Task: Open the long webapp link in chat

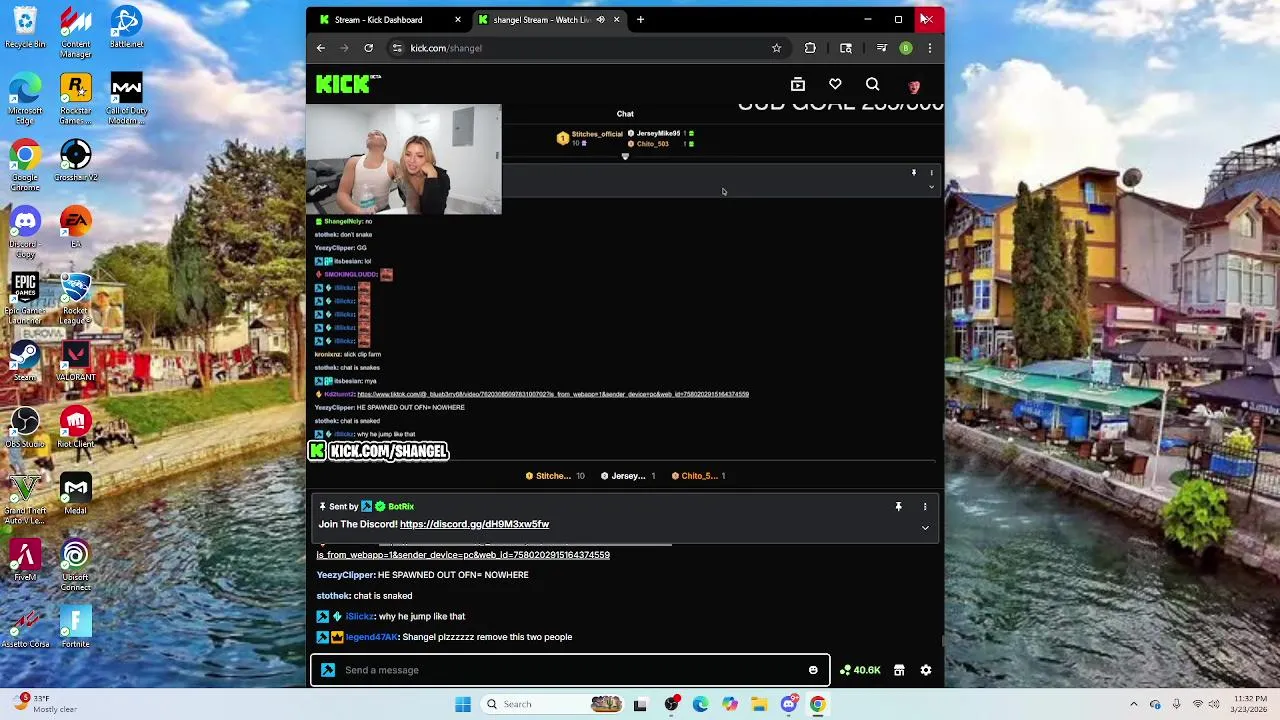Action: [x=463, y=555]
